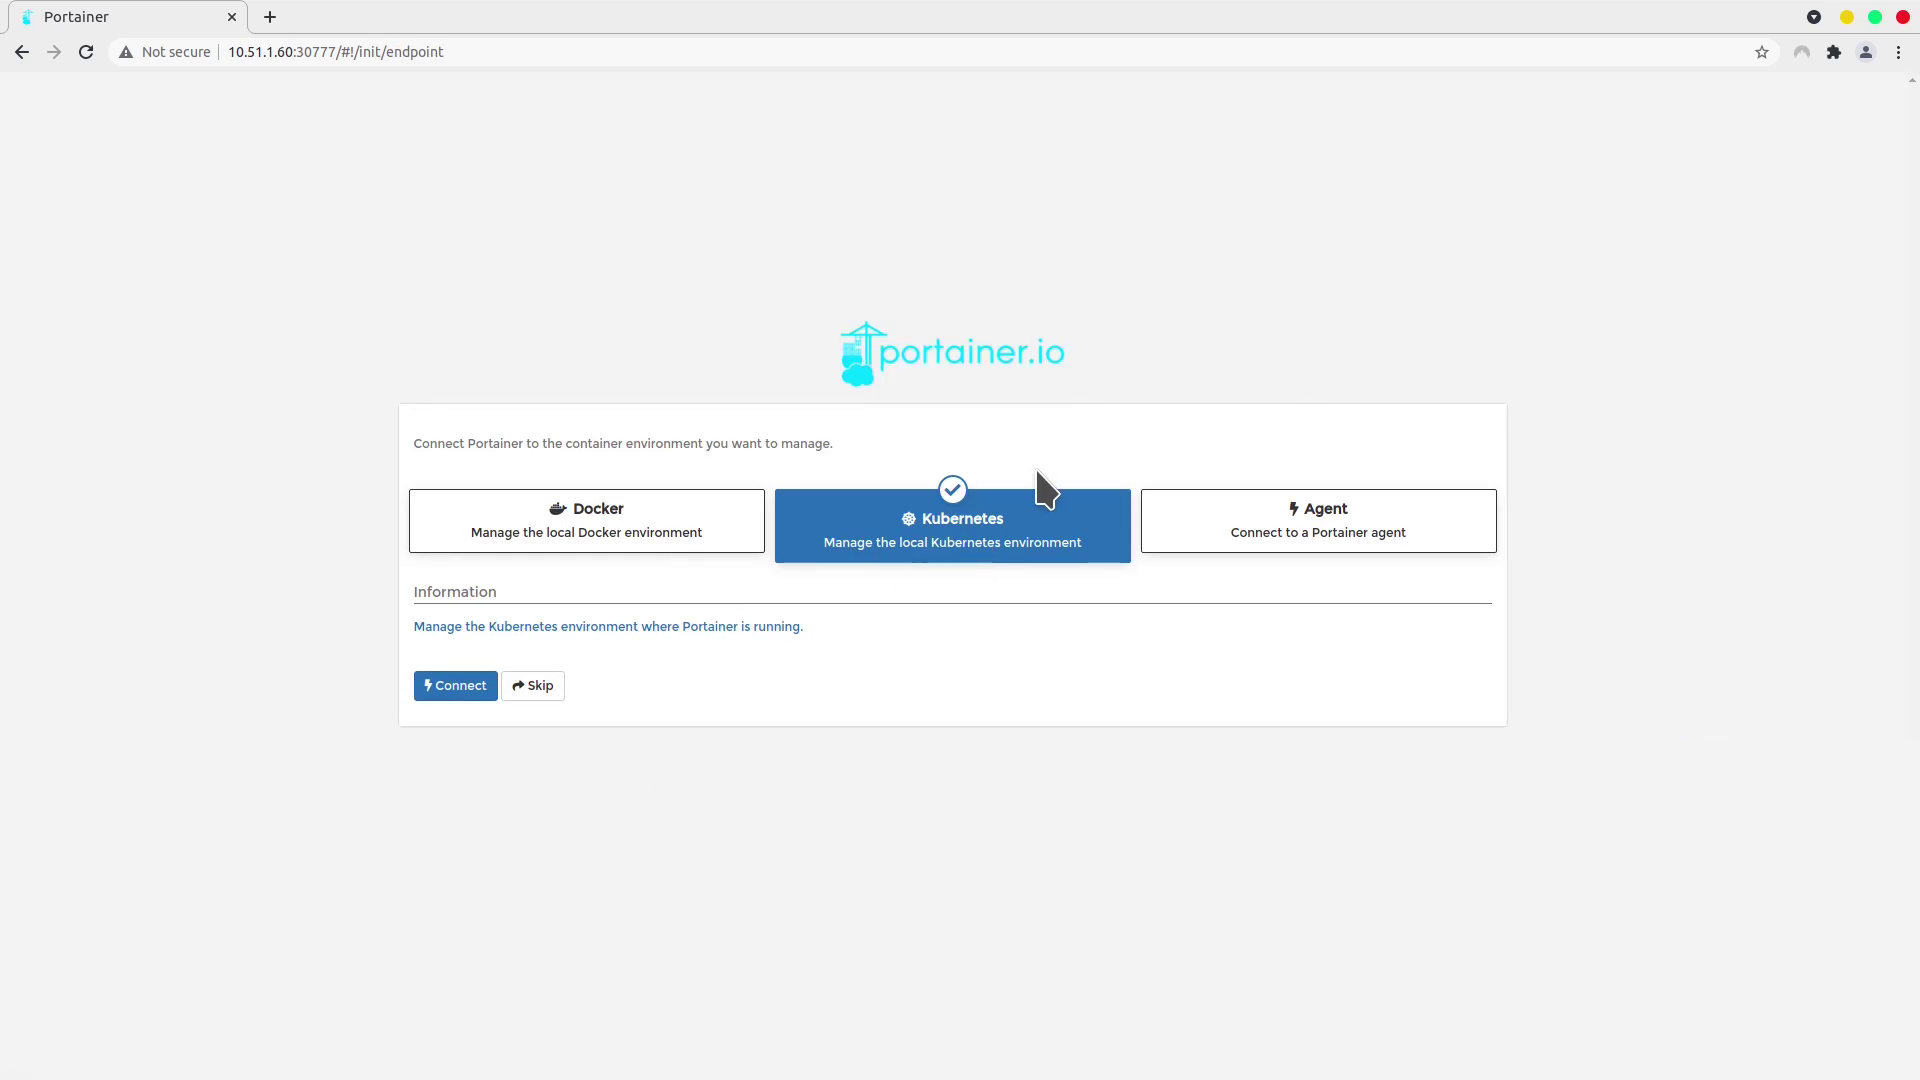Maximize the browser window with green button
This screenshot has height=1080, width=1920.
click(x=1875, y=17)
